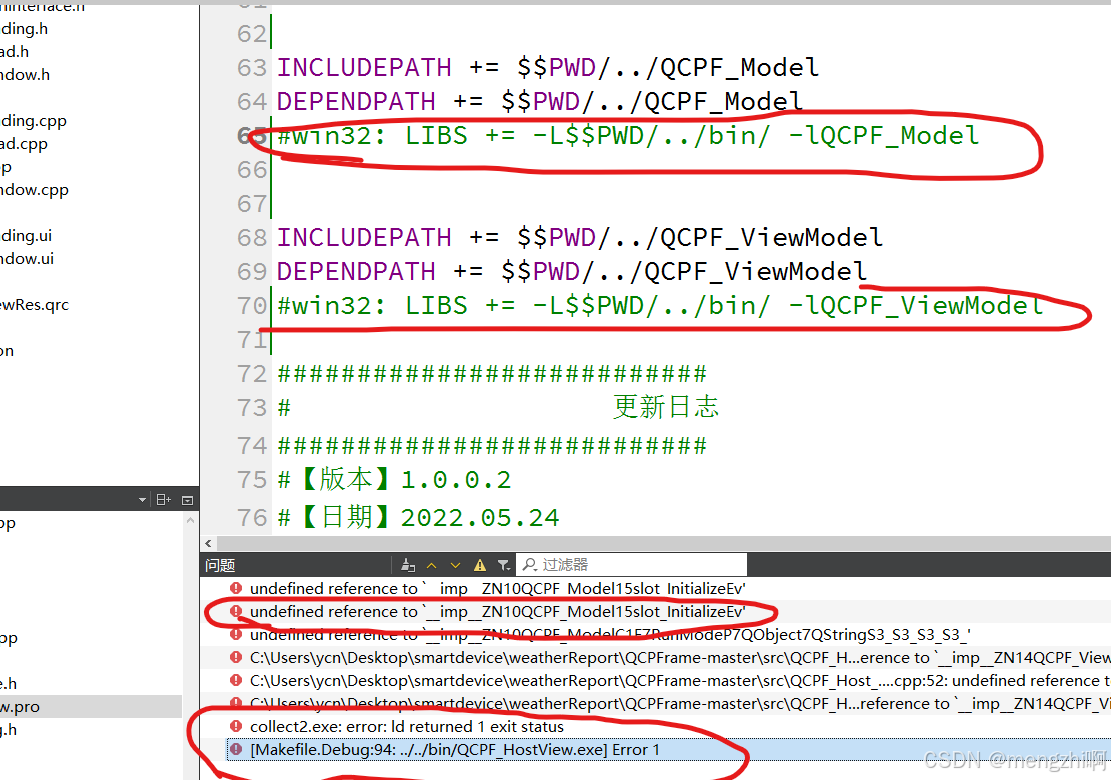Open ndow.cpp source file in tree
Screen dimensions: 1111x780
(34, 190)
